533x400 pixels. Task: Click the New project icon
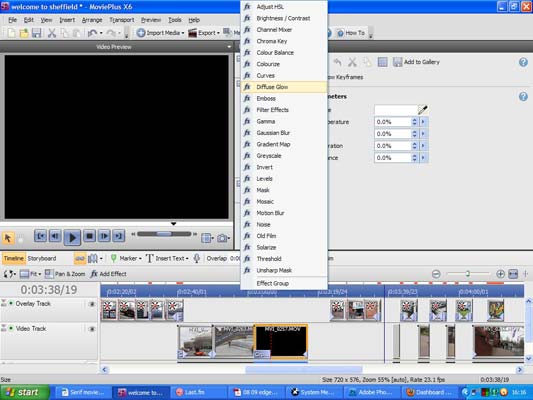(x=11, y=33)
